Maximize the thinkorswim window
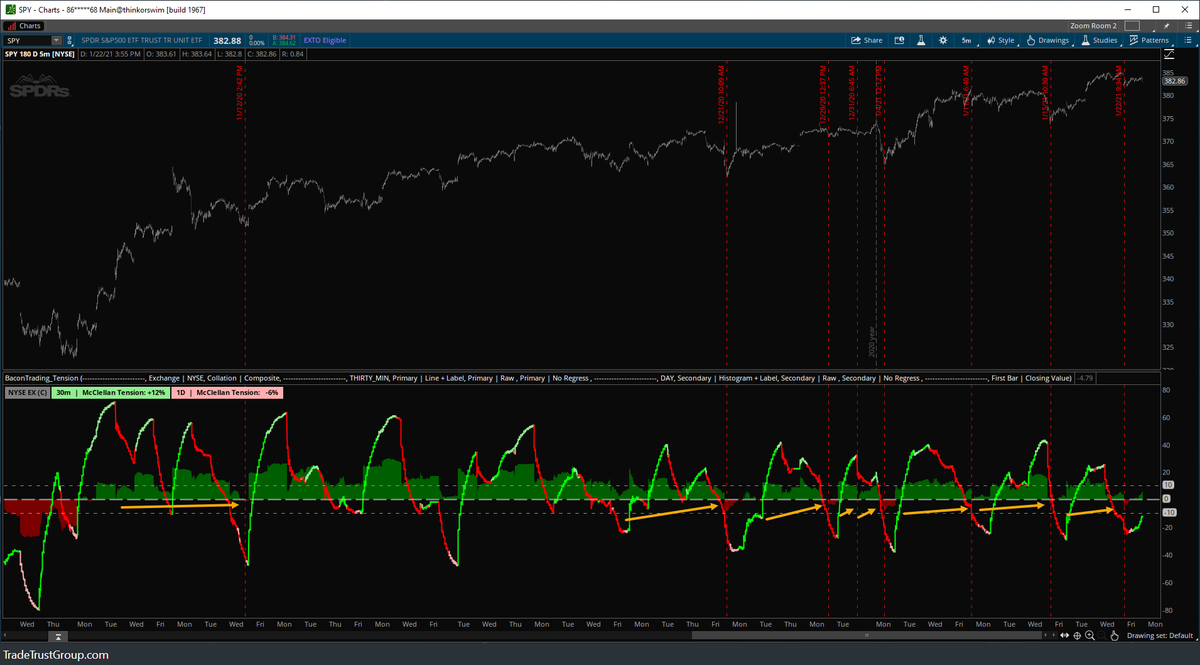The height and width of the screenshot is (665, 1200). pos(1155,10)
